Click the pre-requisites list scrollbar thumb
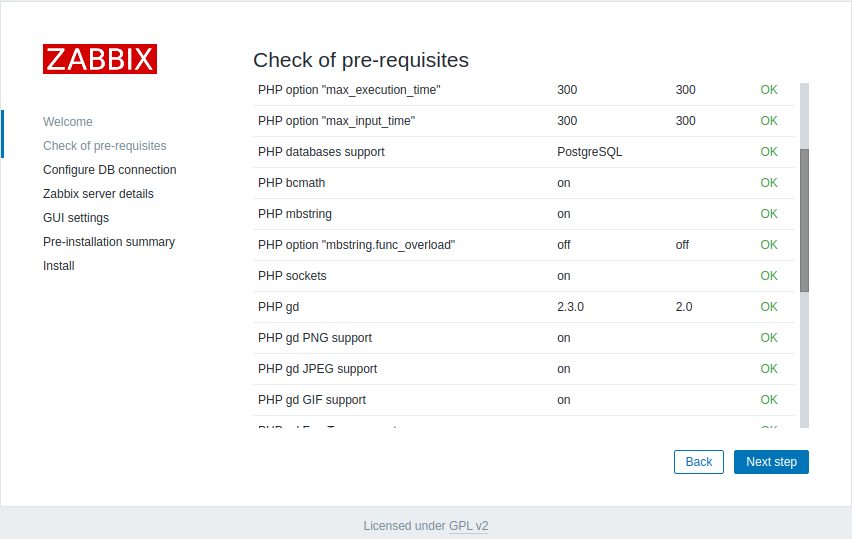852x539 pixels. (x=804, y=220)
